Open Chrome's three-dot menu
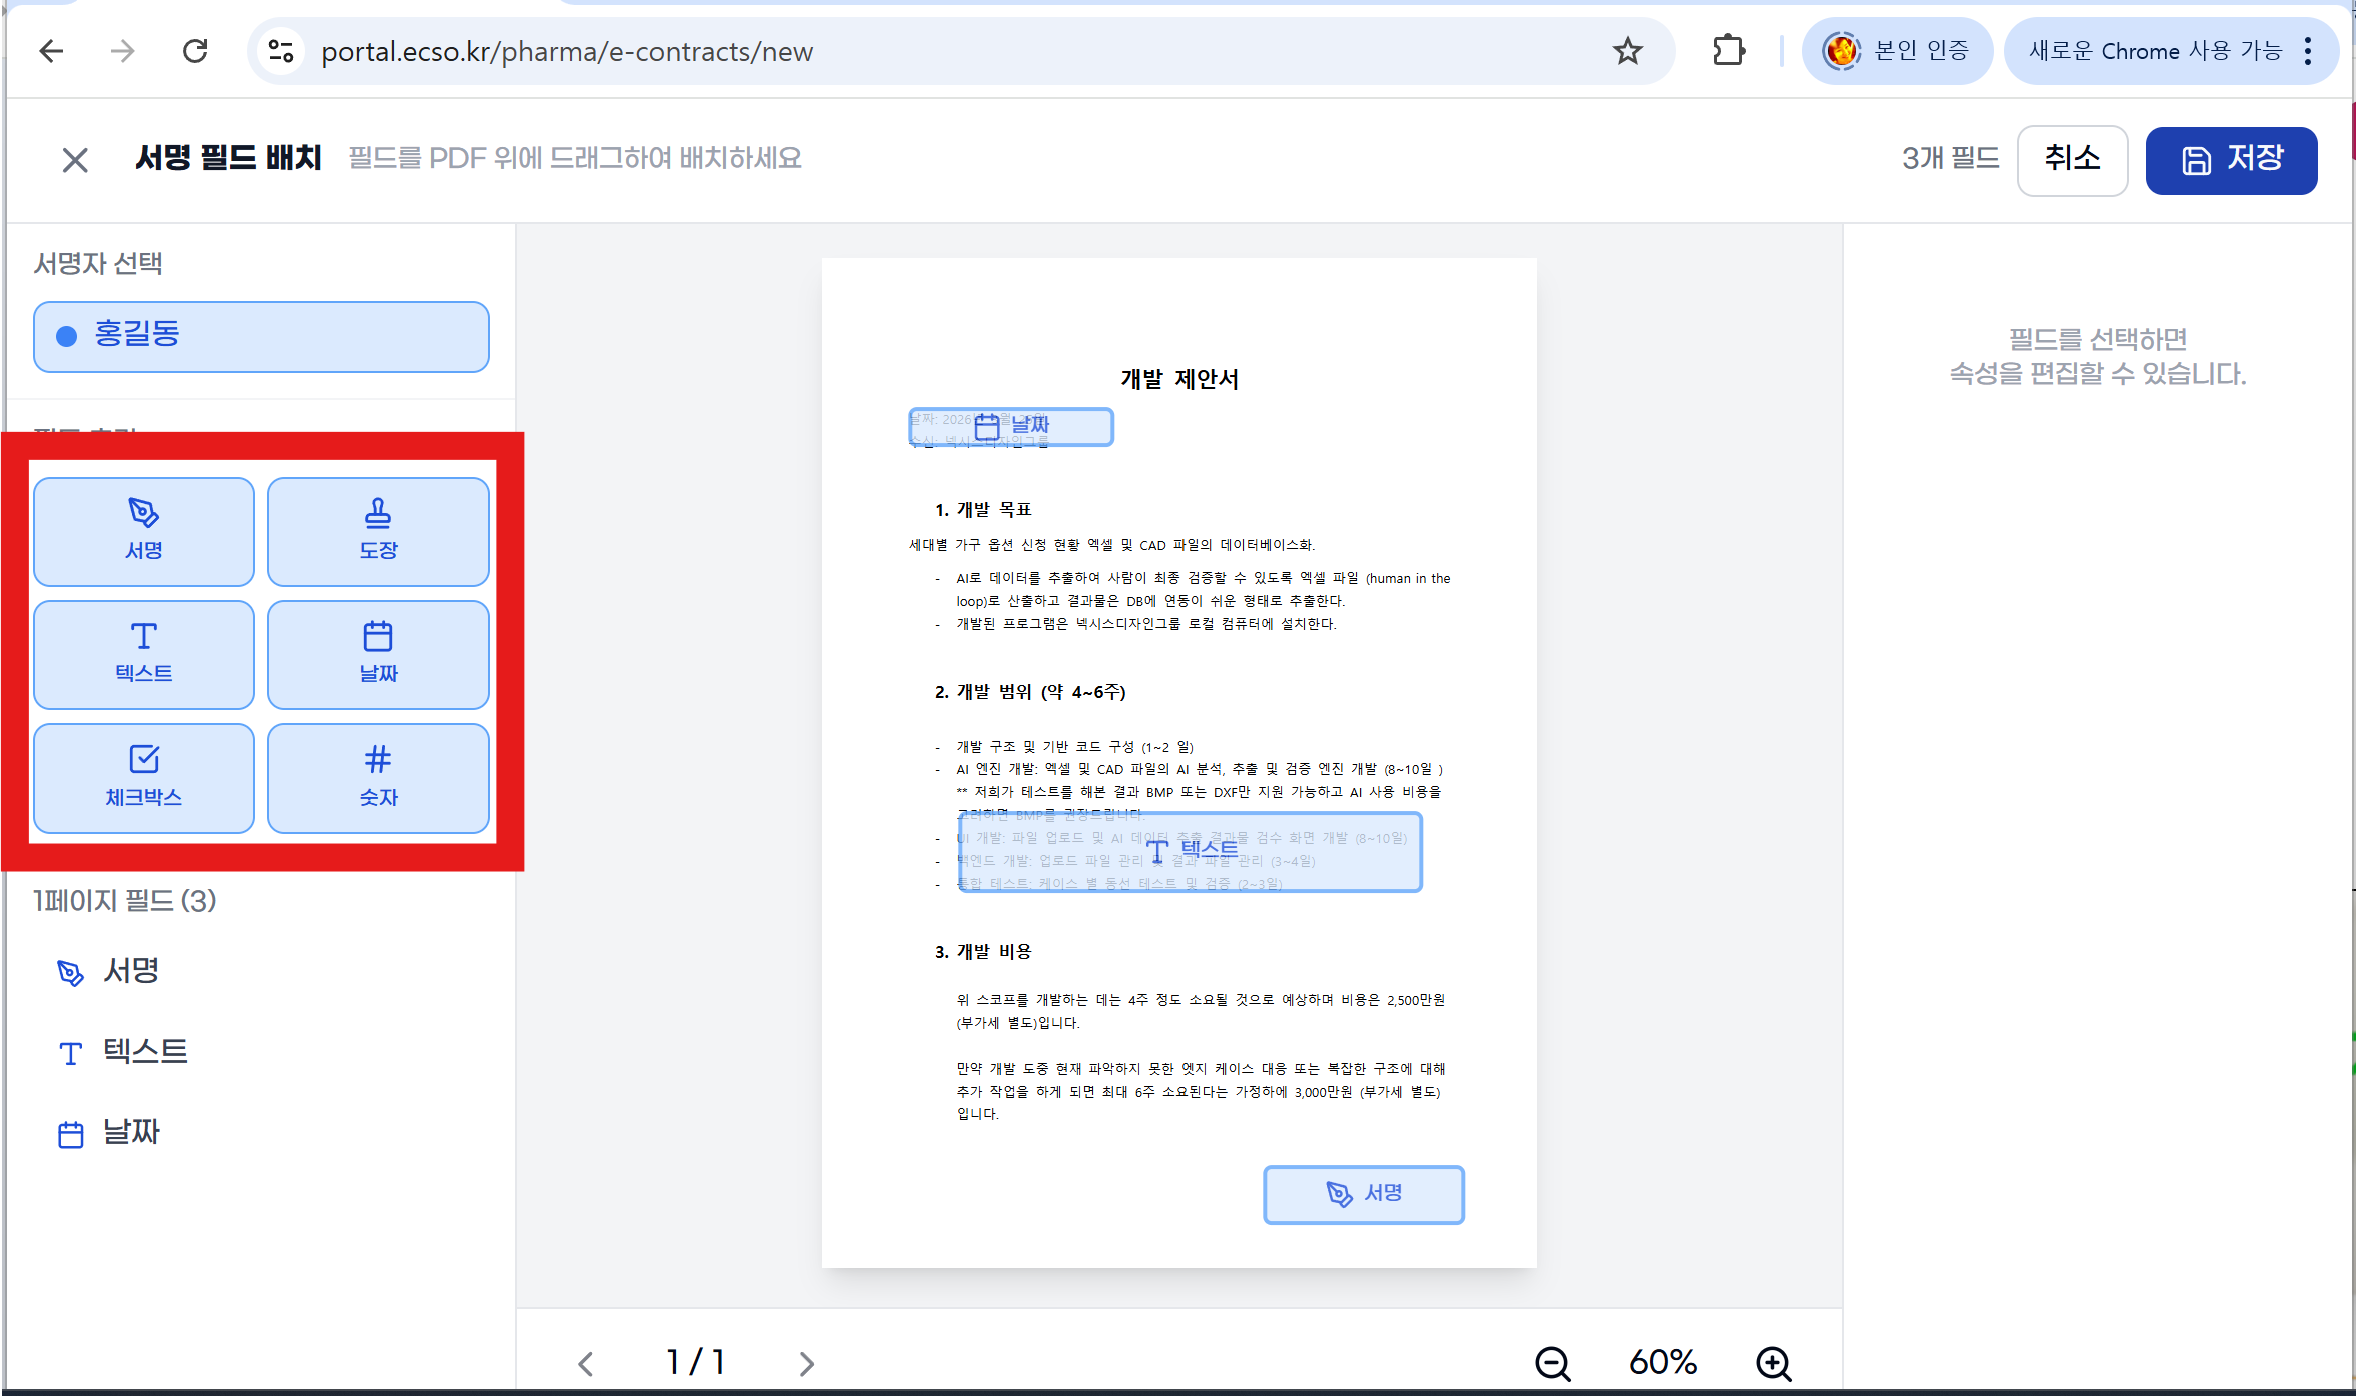This screenshot has width=2356, height=1396. click(2308, 51)
